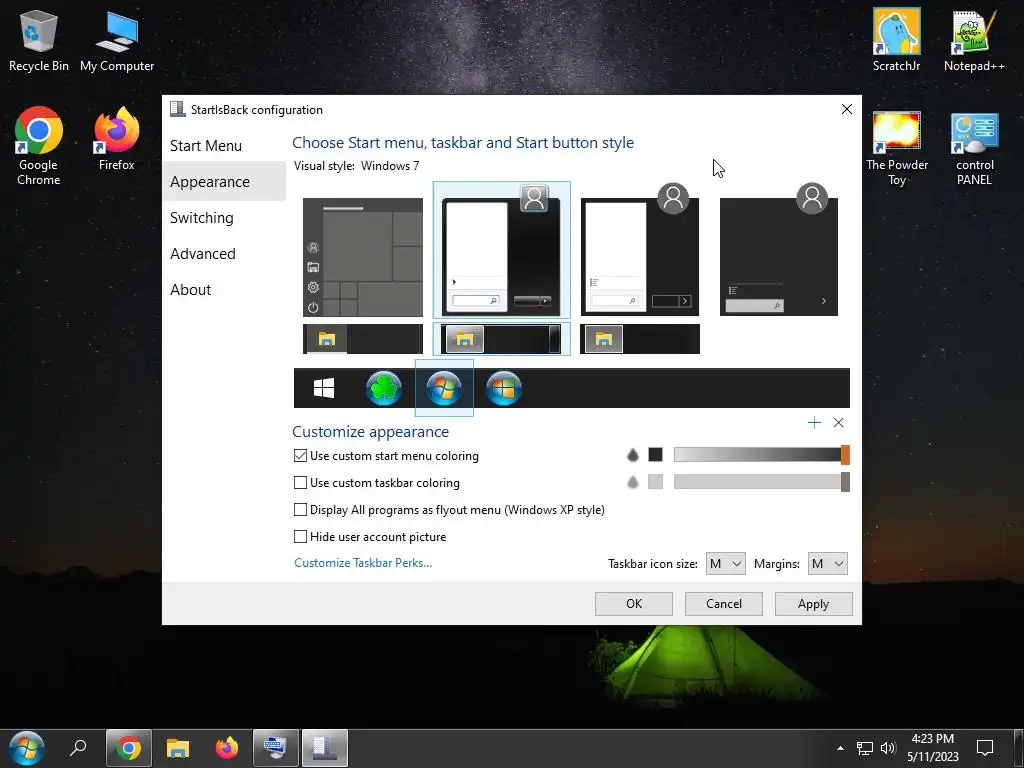
Task: Open the taskbar search magnifier
Action: 78,748
